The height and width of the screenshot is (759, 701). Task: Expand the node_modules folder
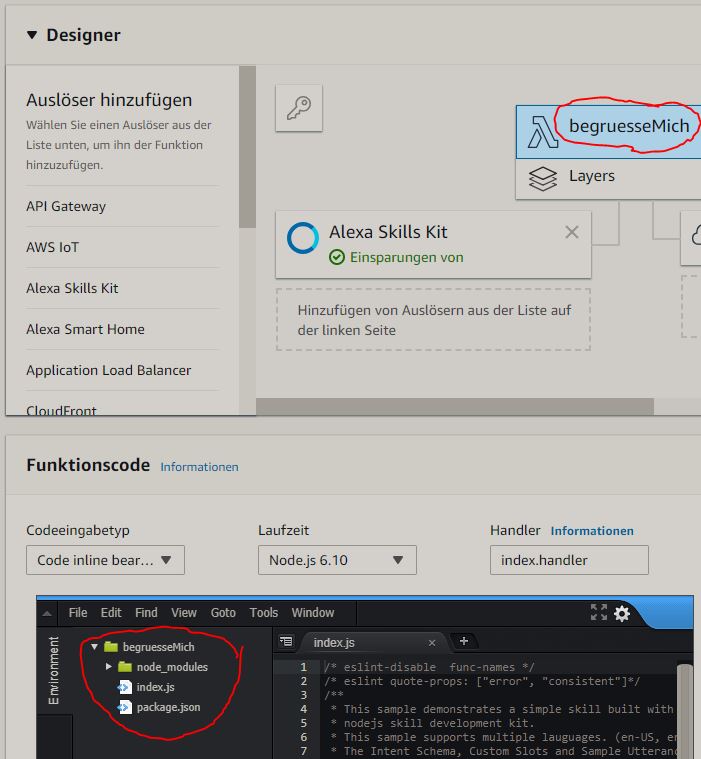pyautogui.click(x=109, y=667)
